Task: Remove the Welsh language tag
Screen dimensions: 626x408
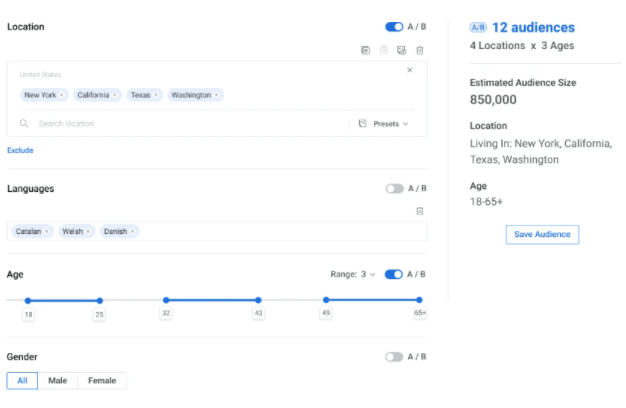Action: click(88, 231)
